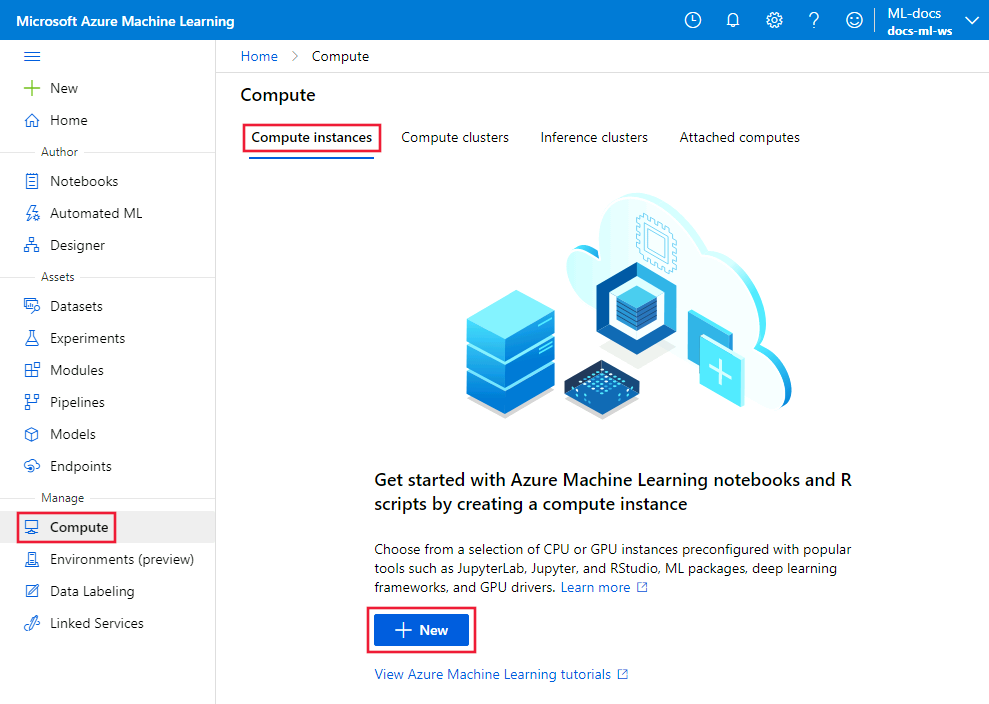The height and width of the screenshot is (704, 989).
Task: Open the settings gear
Action: [x=774, y=19]
